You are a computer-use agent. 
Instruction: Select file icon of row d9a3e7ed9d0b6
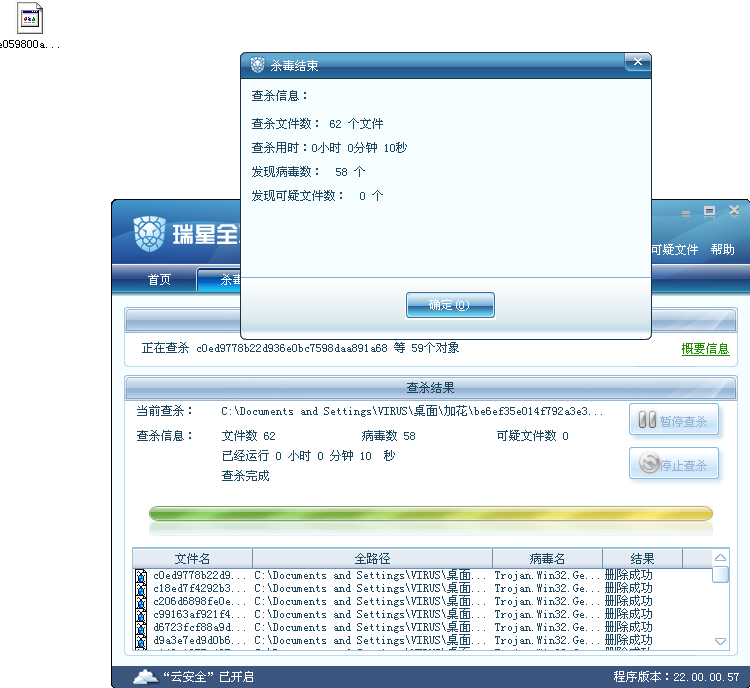[x=141, y=640]
